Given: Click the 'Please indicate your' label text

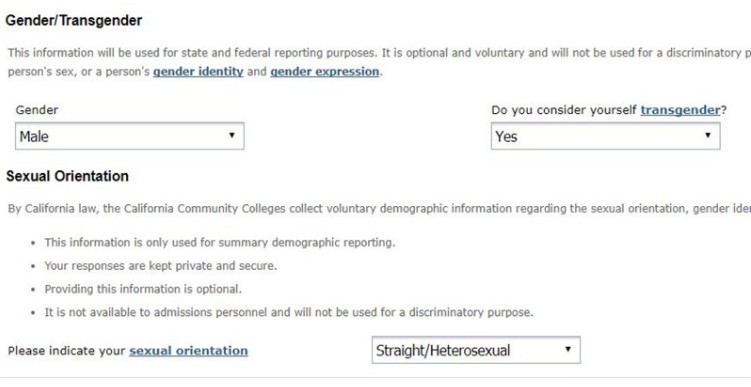Looking at the screenshot, I should 67,351.
